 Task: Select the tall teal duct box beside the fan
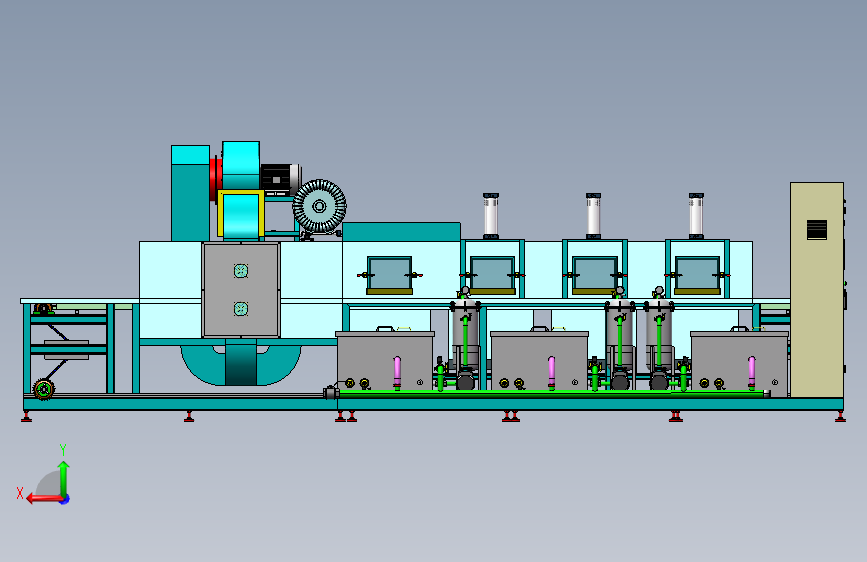[x=190, y=193]
